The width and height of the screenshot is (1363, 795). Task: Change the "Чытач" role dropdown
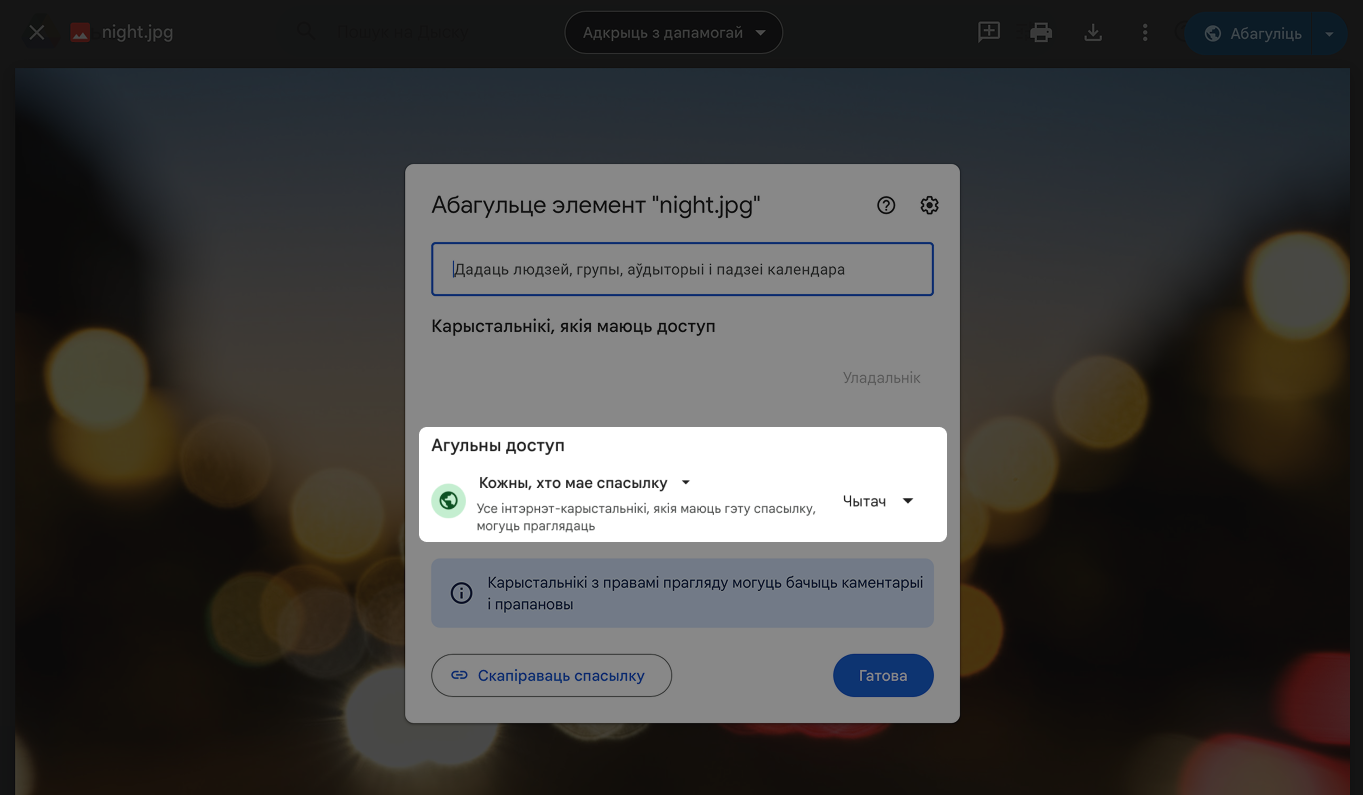click(x=878, y=501)
